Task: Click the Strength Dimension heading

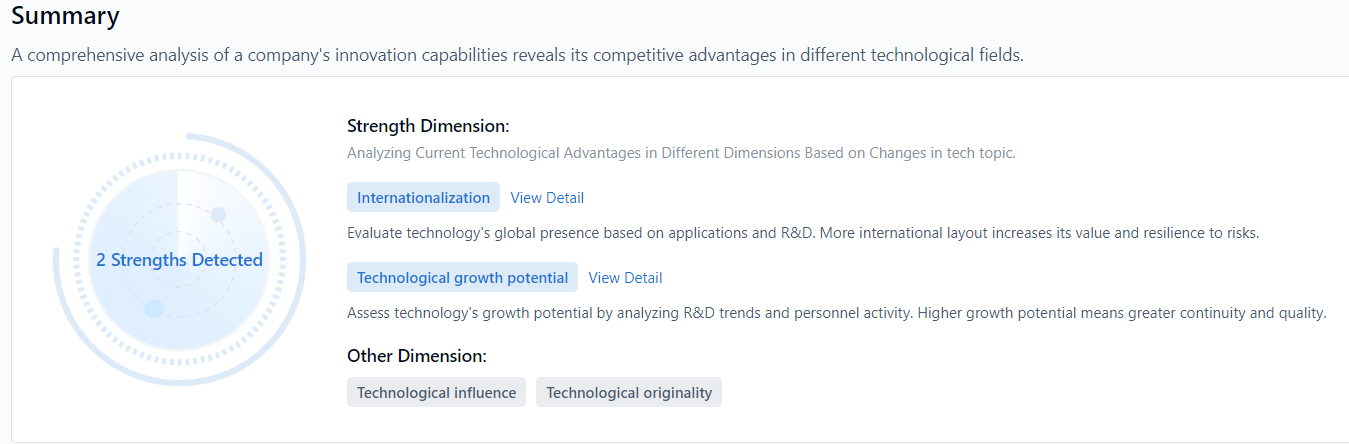Action: [428, 126]
